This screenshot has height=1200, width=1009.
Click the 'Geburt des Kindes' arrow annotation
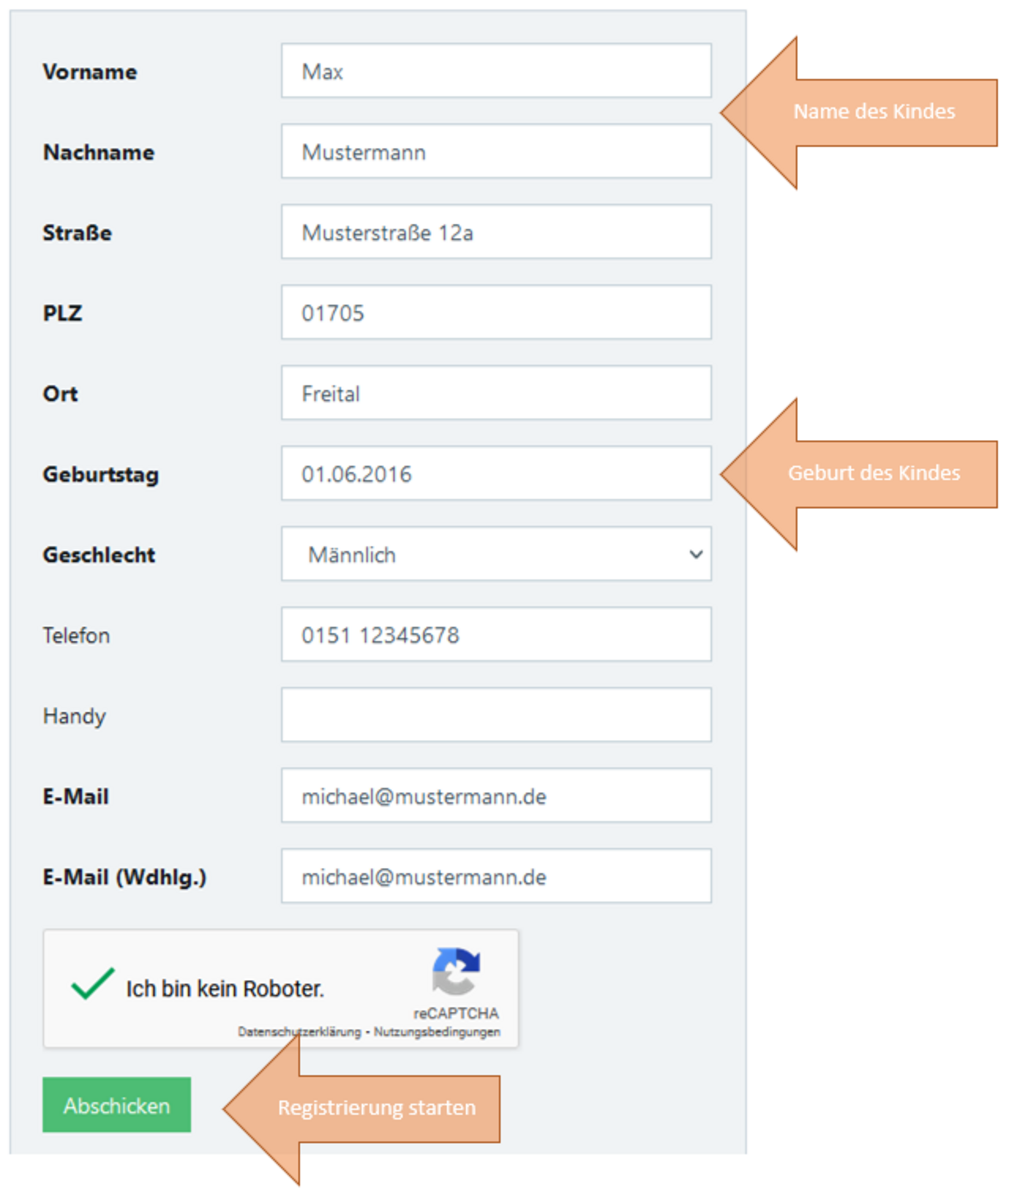pyautogui.click(x=860, y=473)
